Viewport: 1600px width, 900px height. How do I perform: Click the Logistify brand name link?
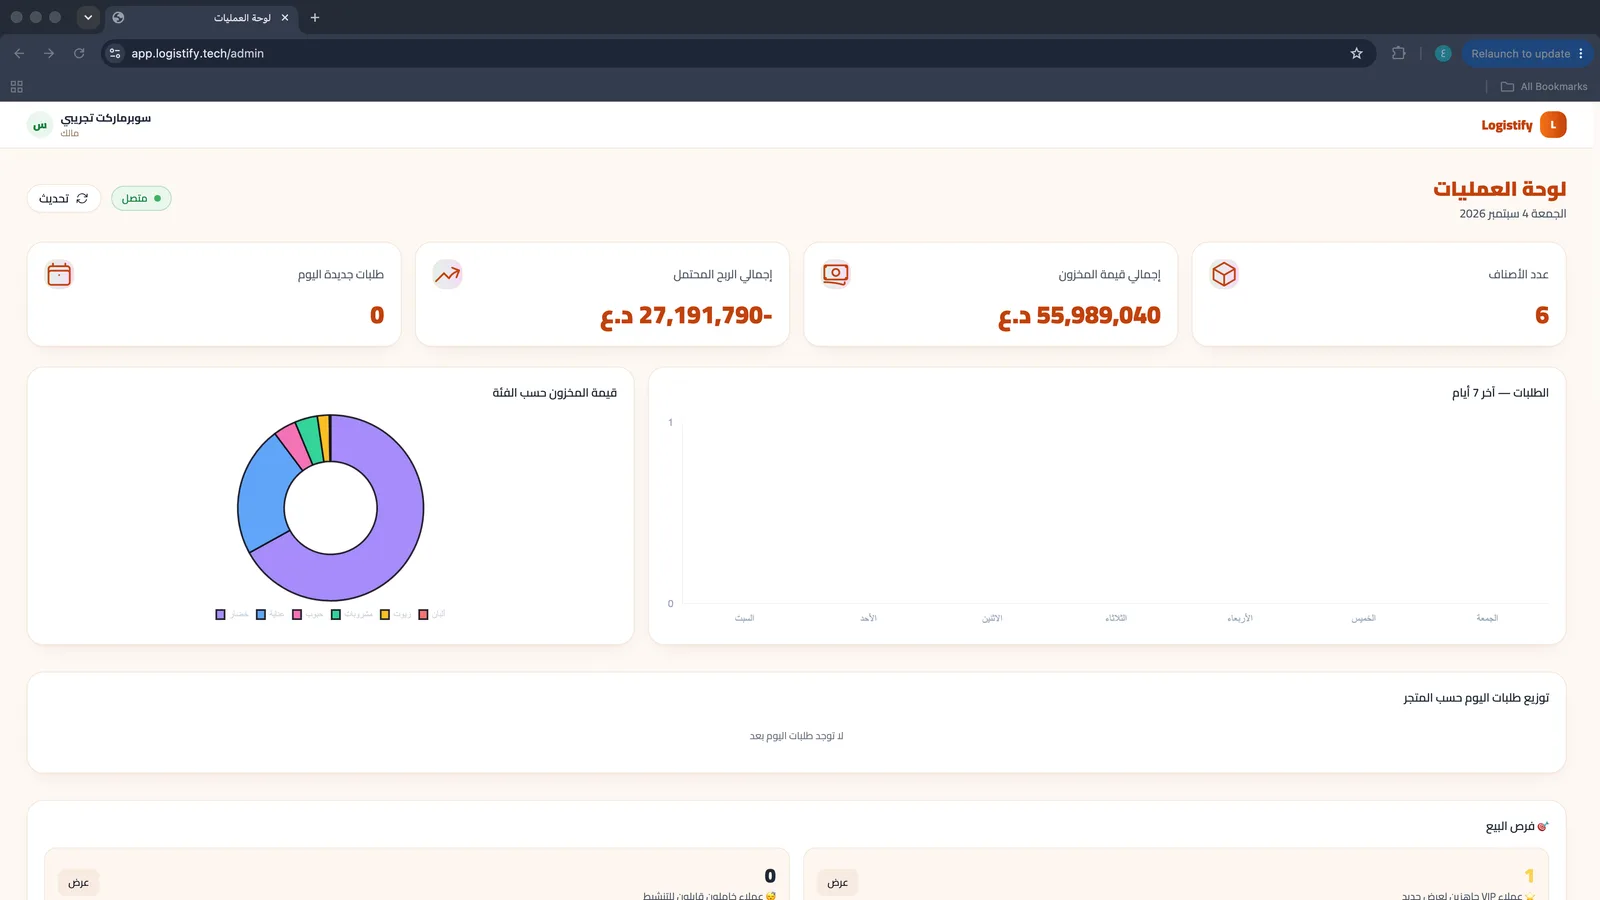pyautogui.click(x=1507, y=125)
